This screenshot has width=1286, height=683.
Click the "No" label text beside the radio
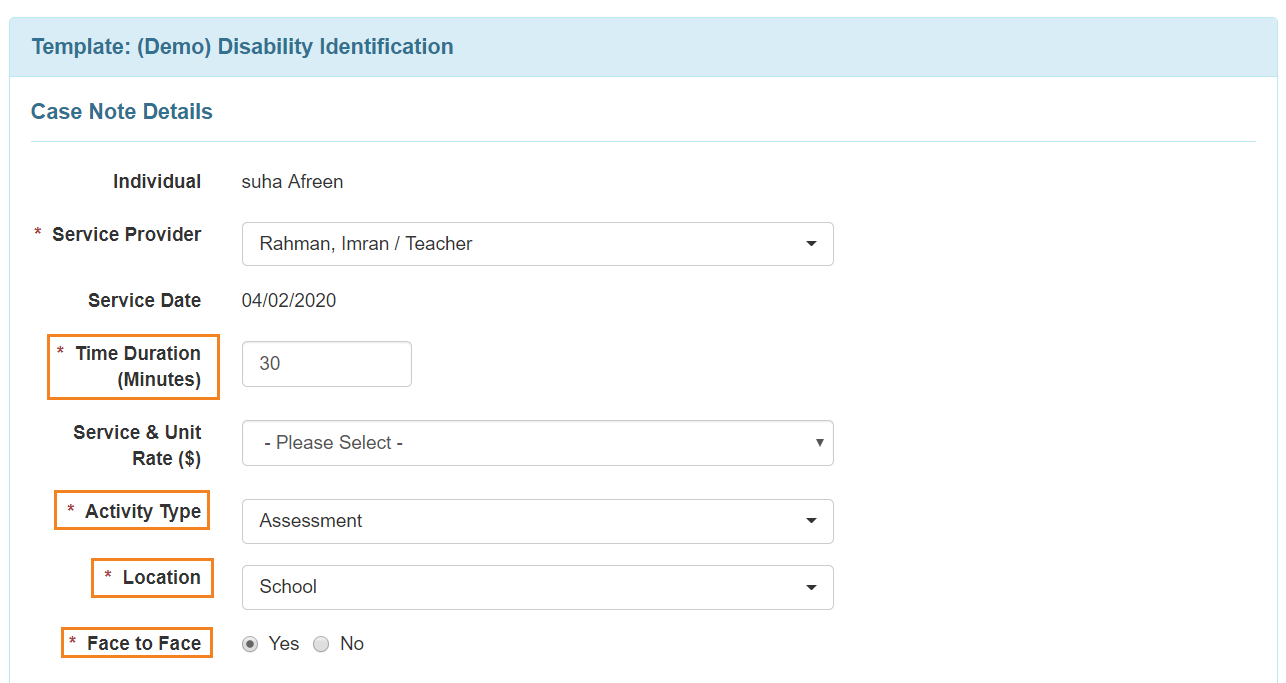[352, 644]
